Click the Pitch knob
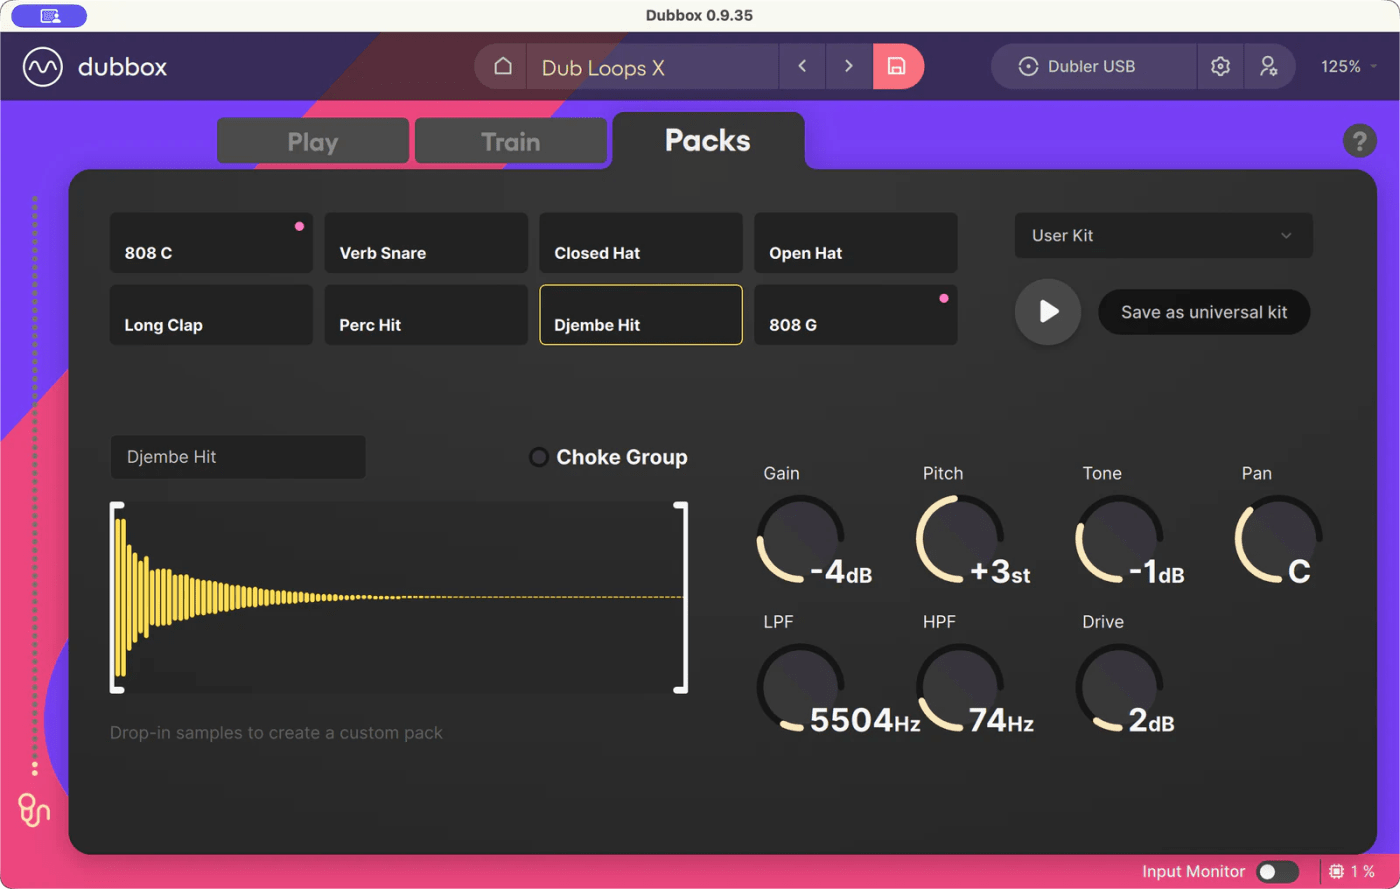Image resolution: width=1400 pixels, height=889 pixels. [x=960, y=538]
